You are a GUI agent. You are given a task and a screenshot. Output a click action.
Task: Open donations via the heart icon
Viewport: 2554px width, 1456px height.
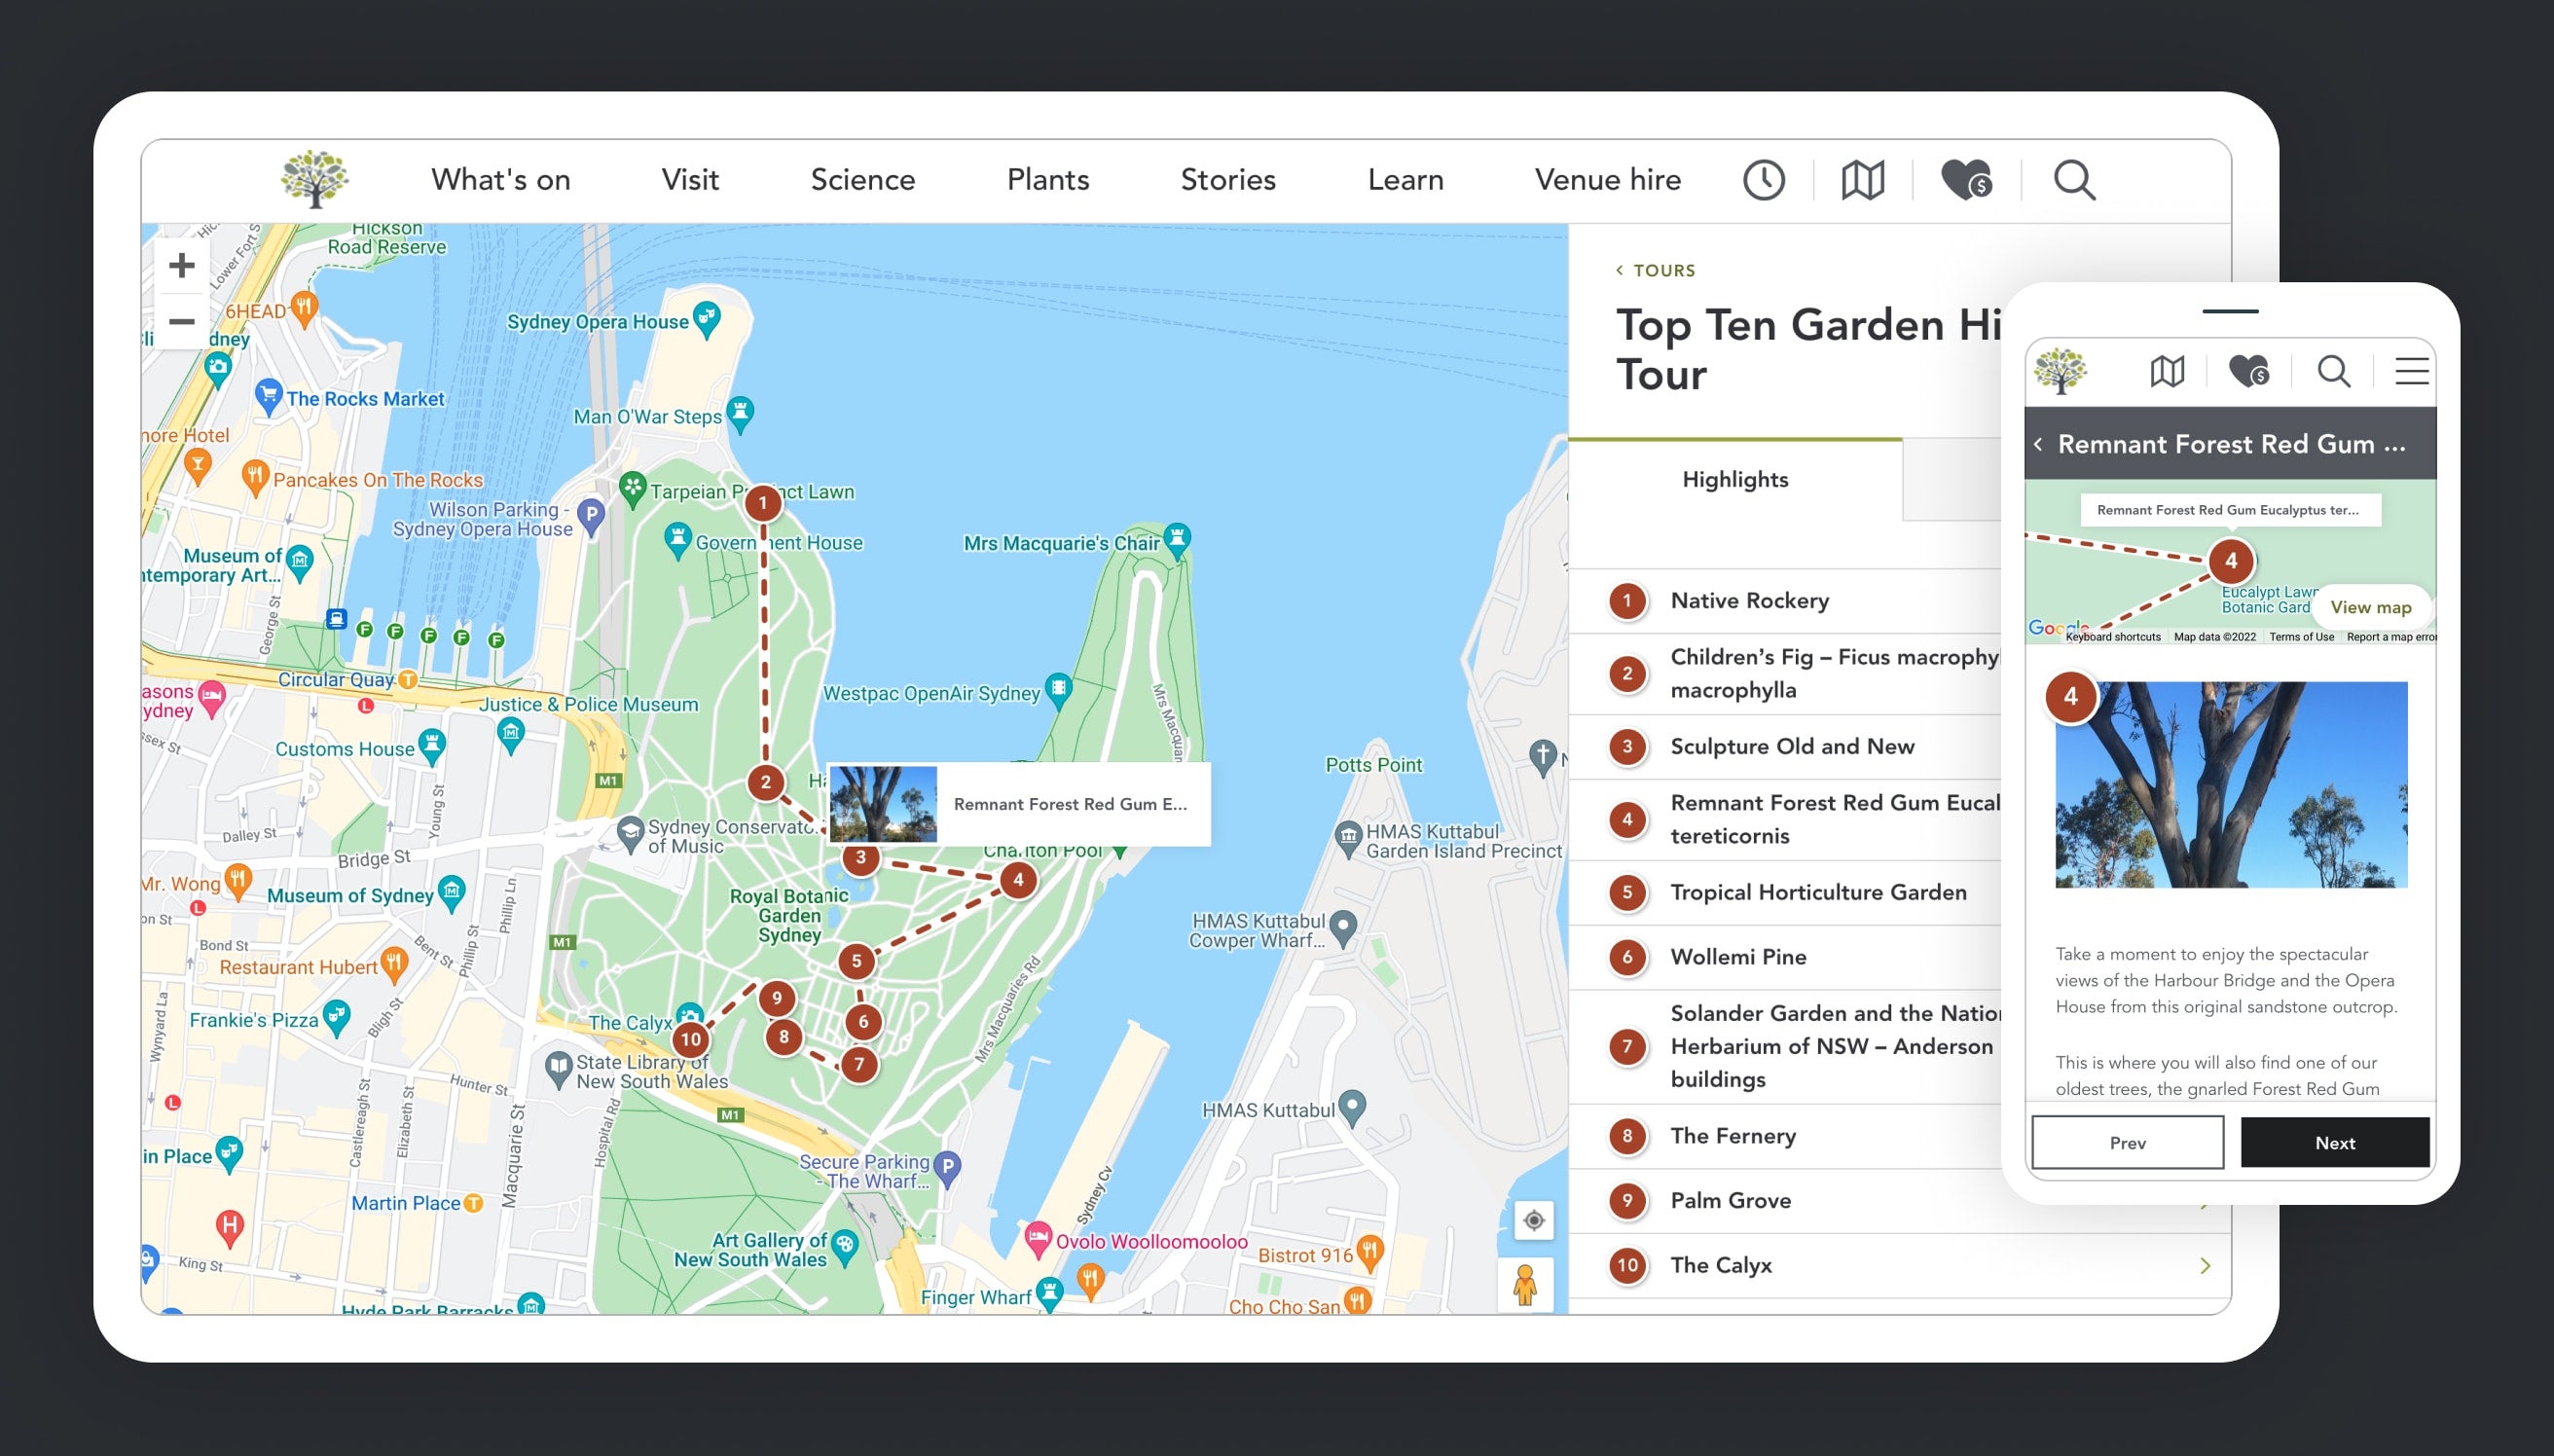click(1965, 180)
